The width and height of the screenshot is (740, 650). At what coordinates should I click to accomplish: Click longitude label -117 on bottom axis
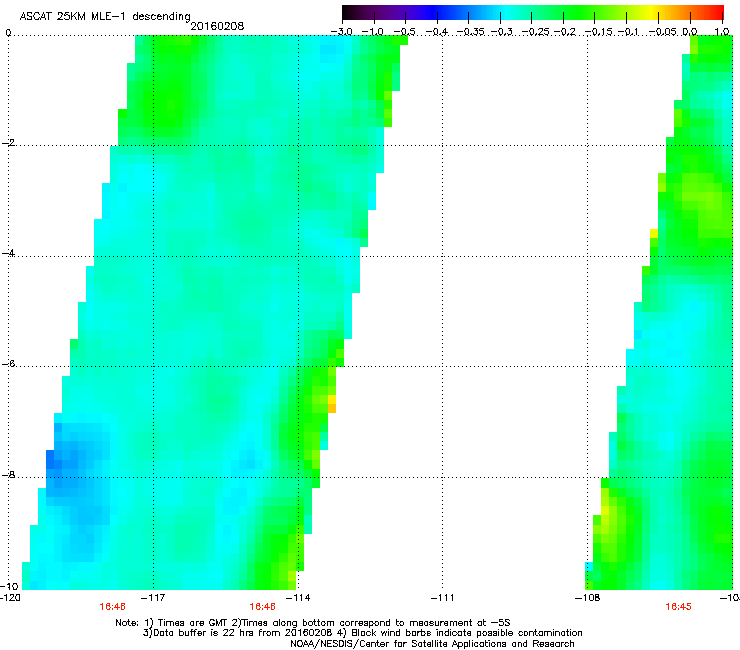click(x=153, y=598)
